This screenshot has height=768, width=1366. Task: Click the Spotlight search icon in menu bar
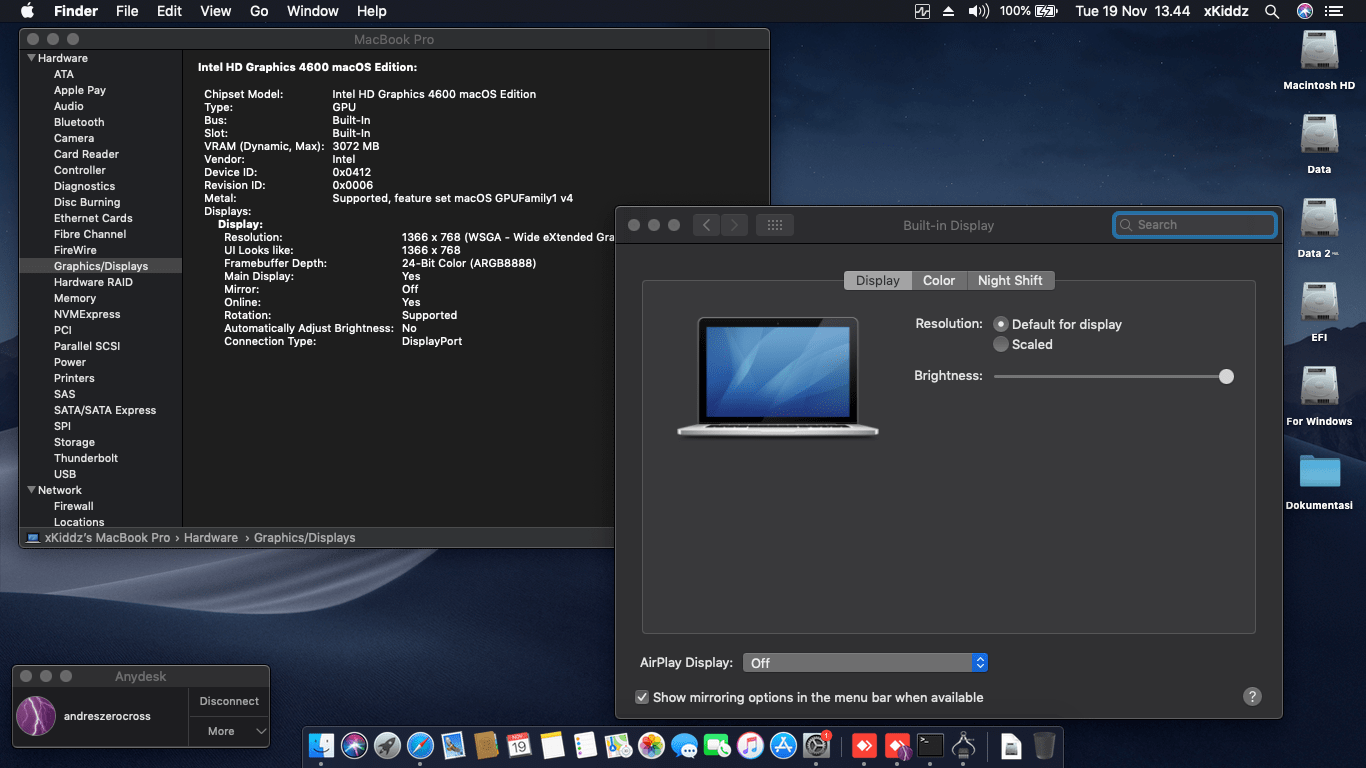pos(1272,11)
